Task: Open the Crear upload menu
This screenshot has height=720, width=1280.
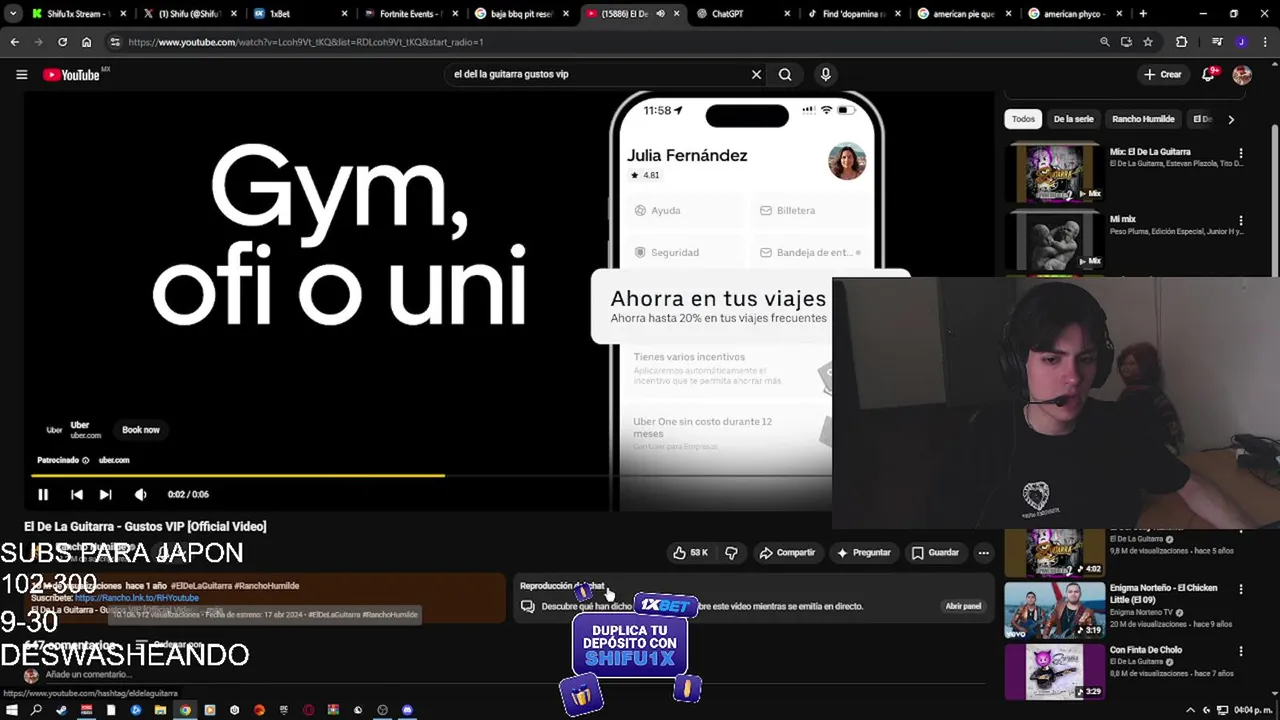Action: point(1163,74)
